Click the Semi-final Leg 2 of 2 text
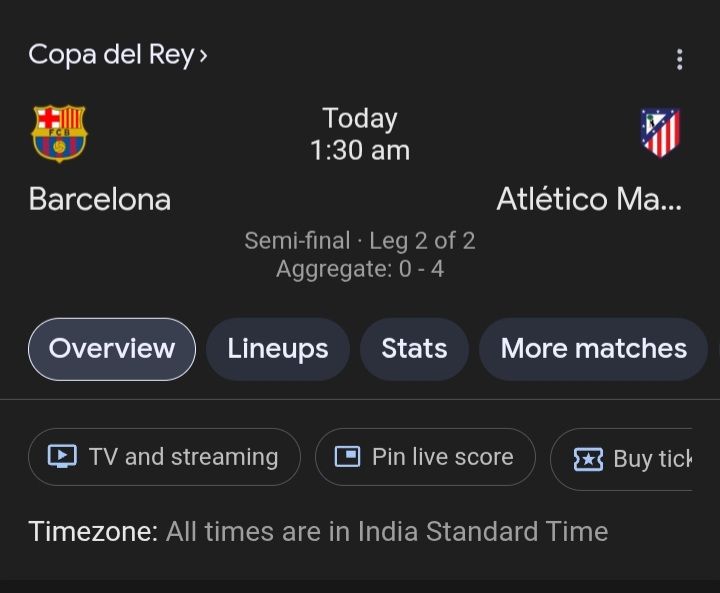The height and width of the screenshot is (593, 720). click(360, 241)
